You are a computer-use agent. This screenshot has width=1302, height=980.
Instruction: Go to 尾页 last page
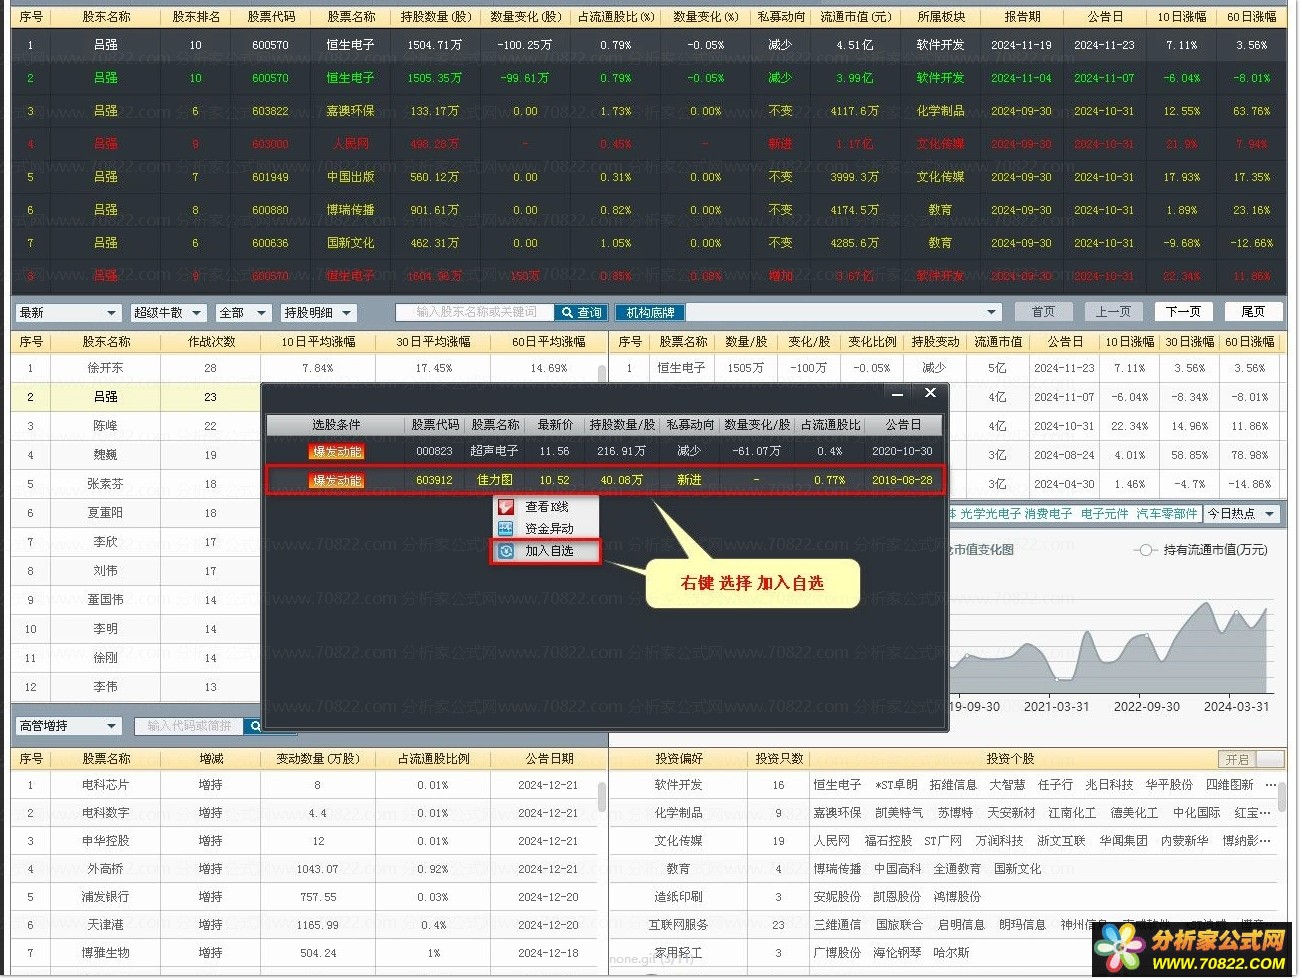[1253, 312]
